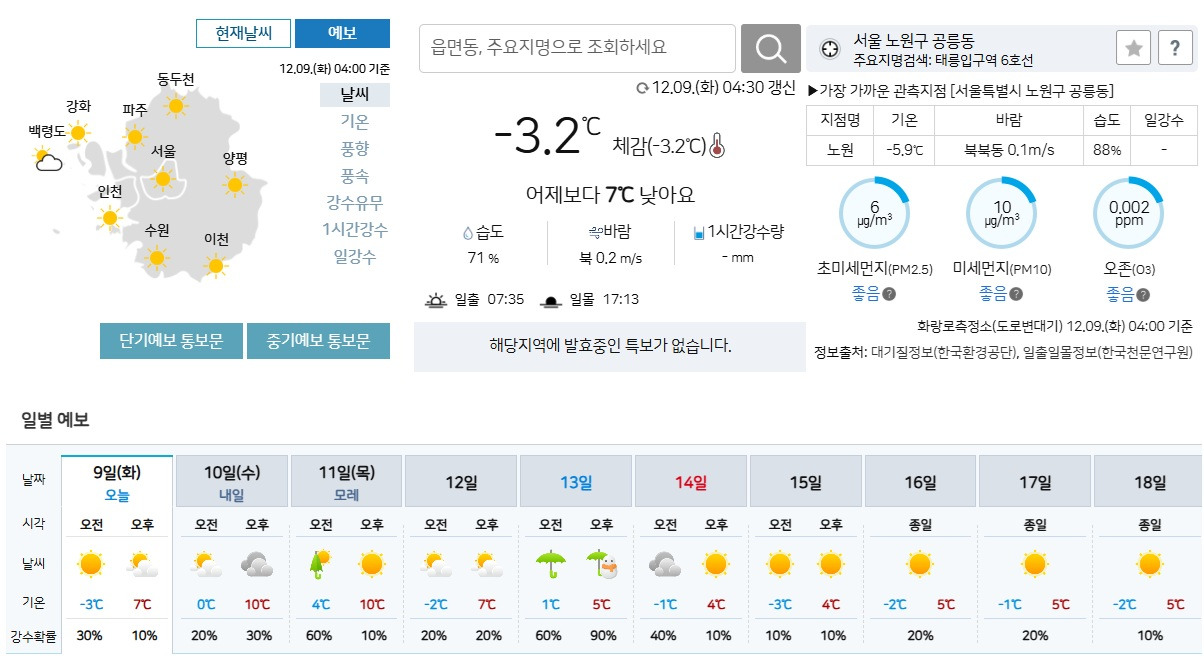Select the 풍속 map layer

tap(355, 176)
